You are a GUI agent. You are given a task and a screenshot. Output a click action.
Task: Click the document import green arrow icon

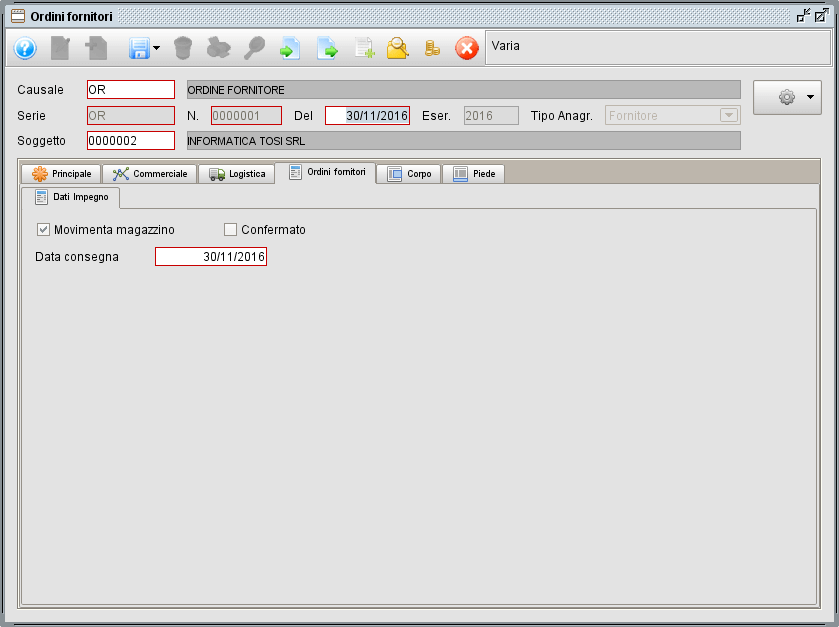tap(290, 48)
